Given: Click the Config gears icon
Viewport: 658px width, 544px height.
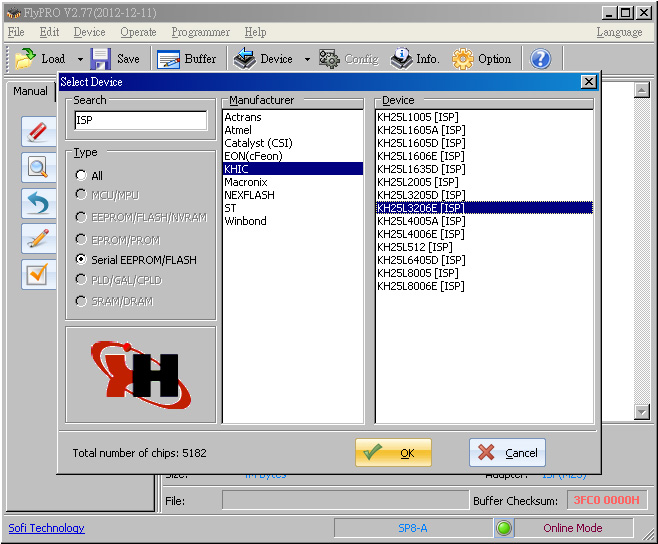Looking at the screenshot, I should (x=329, y=59).
